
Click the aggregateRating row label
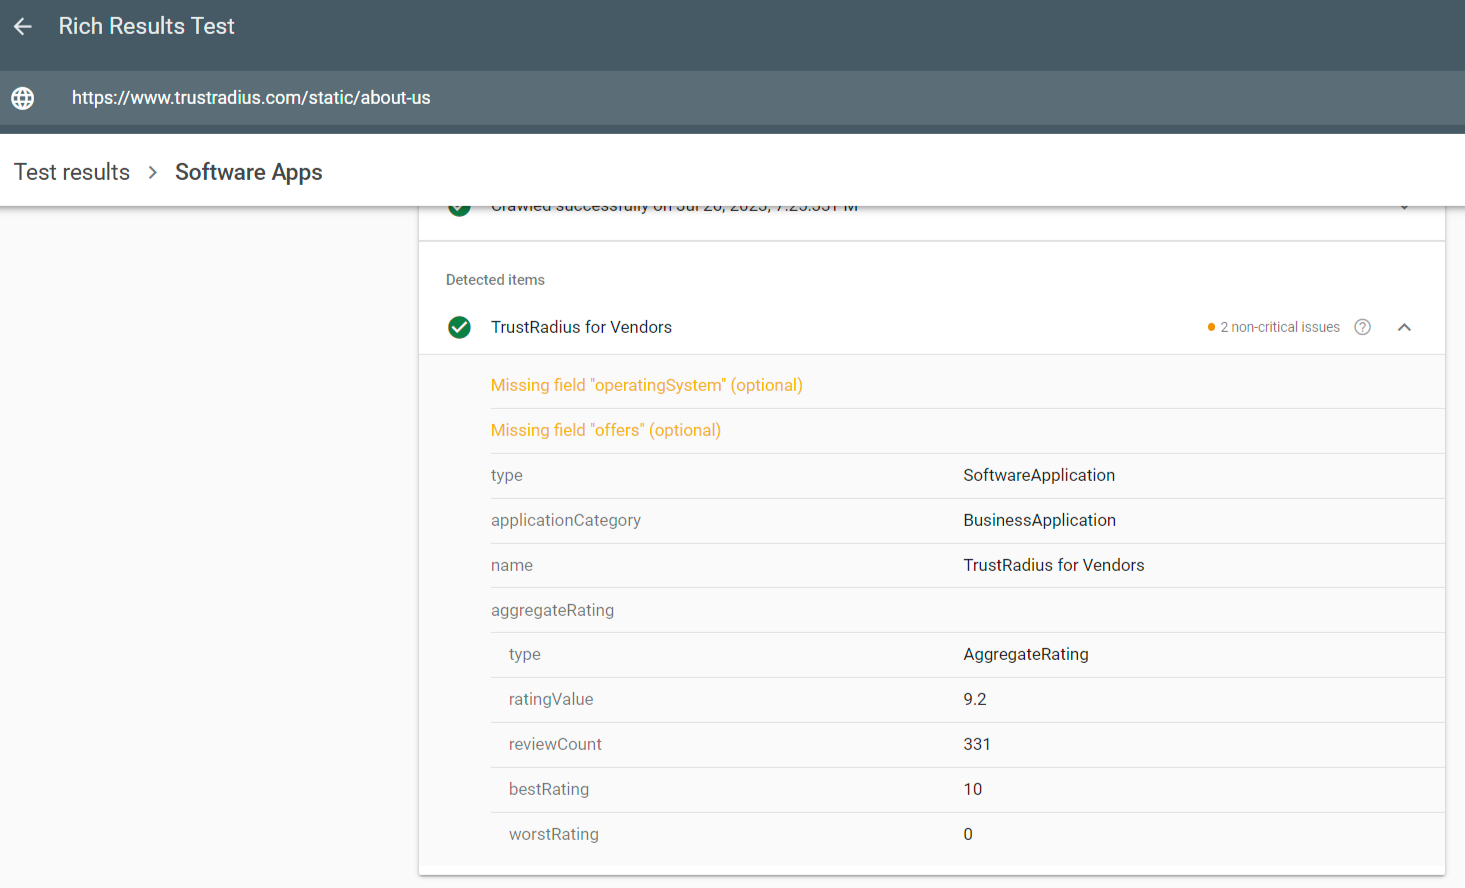tap(552, 610)
